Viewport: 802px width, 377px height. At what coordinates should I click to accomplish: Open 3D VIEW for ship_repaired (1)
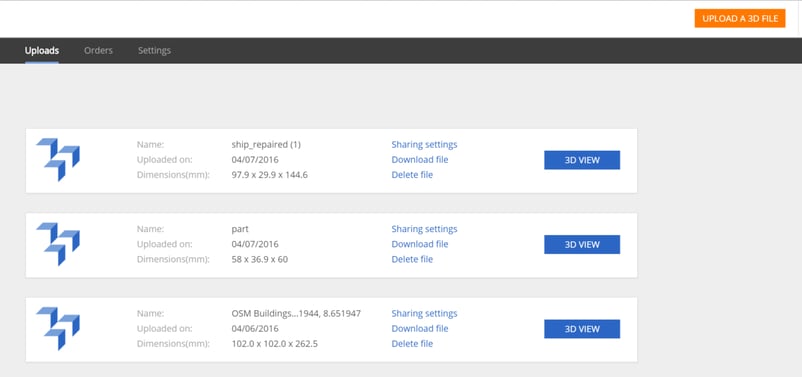click(582, 160)
